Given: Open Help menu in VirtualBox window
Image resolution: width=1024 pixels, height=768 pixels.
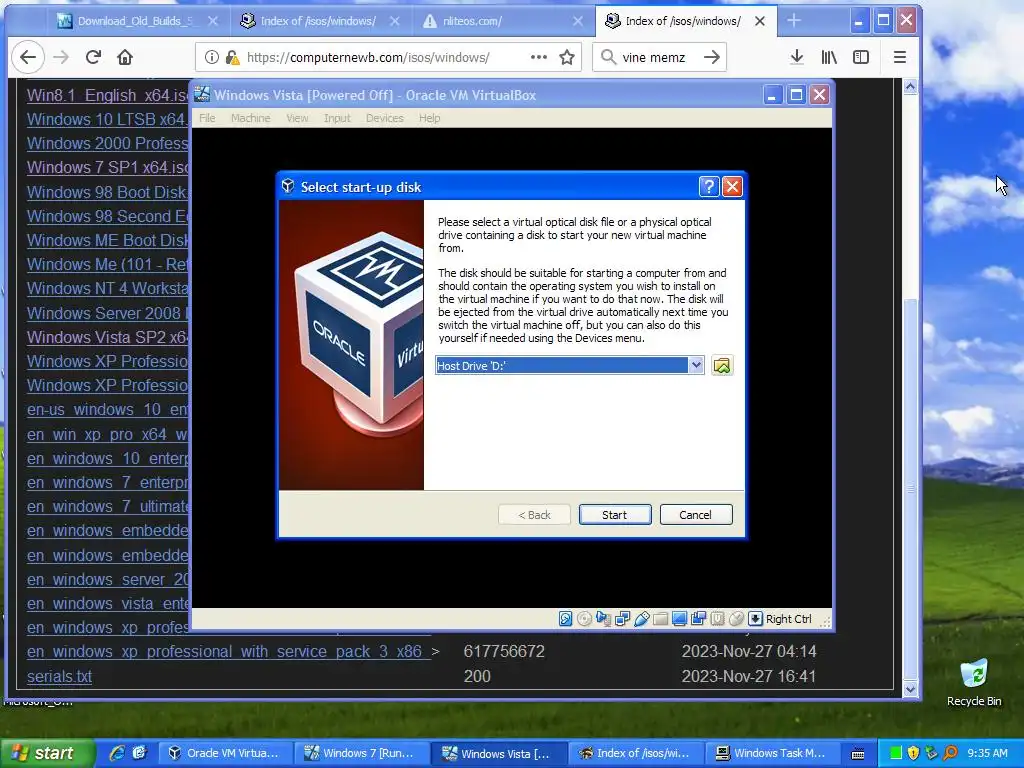Looking at the screenshot, I should tap(429, 118).
